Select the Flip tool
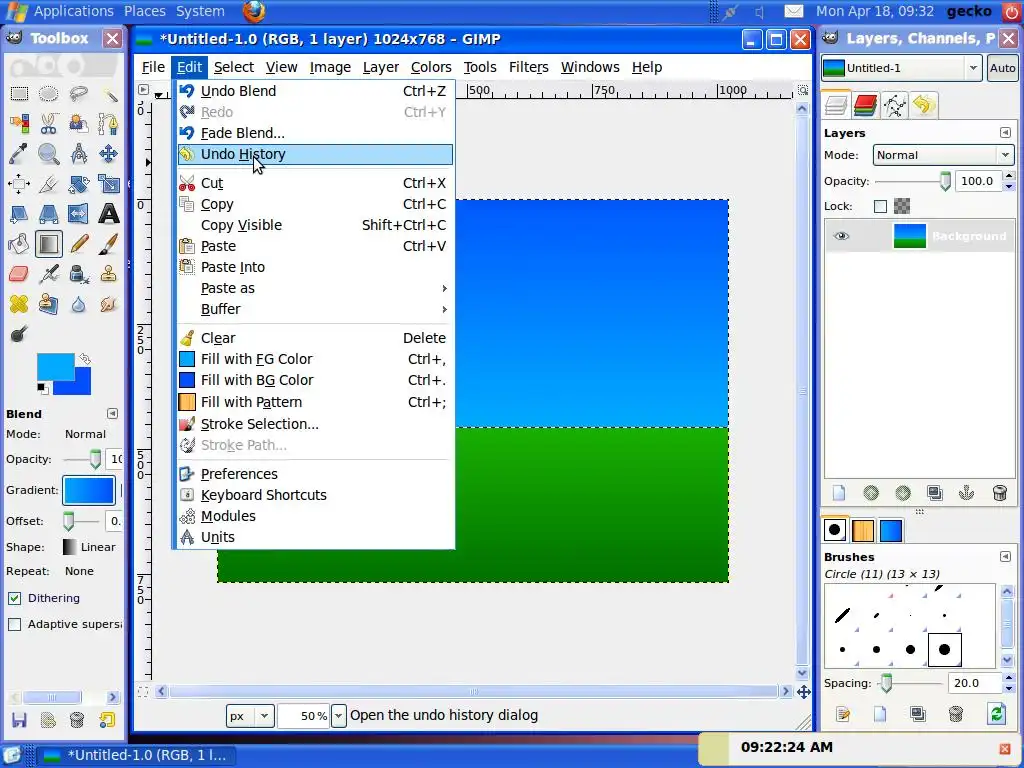This screenshot has width=1024, height=768. point(78,214)
